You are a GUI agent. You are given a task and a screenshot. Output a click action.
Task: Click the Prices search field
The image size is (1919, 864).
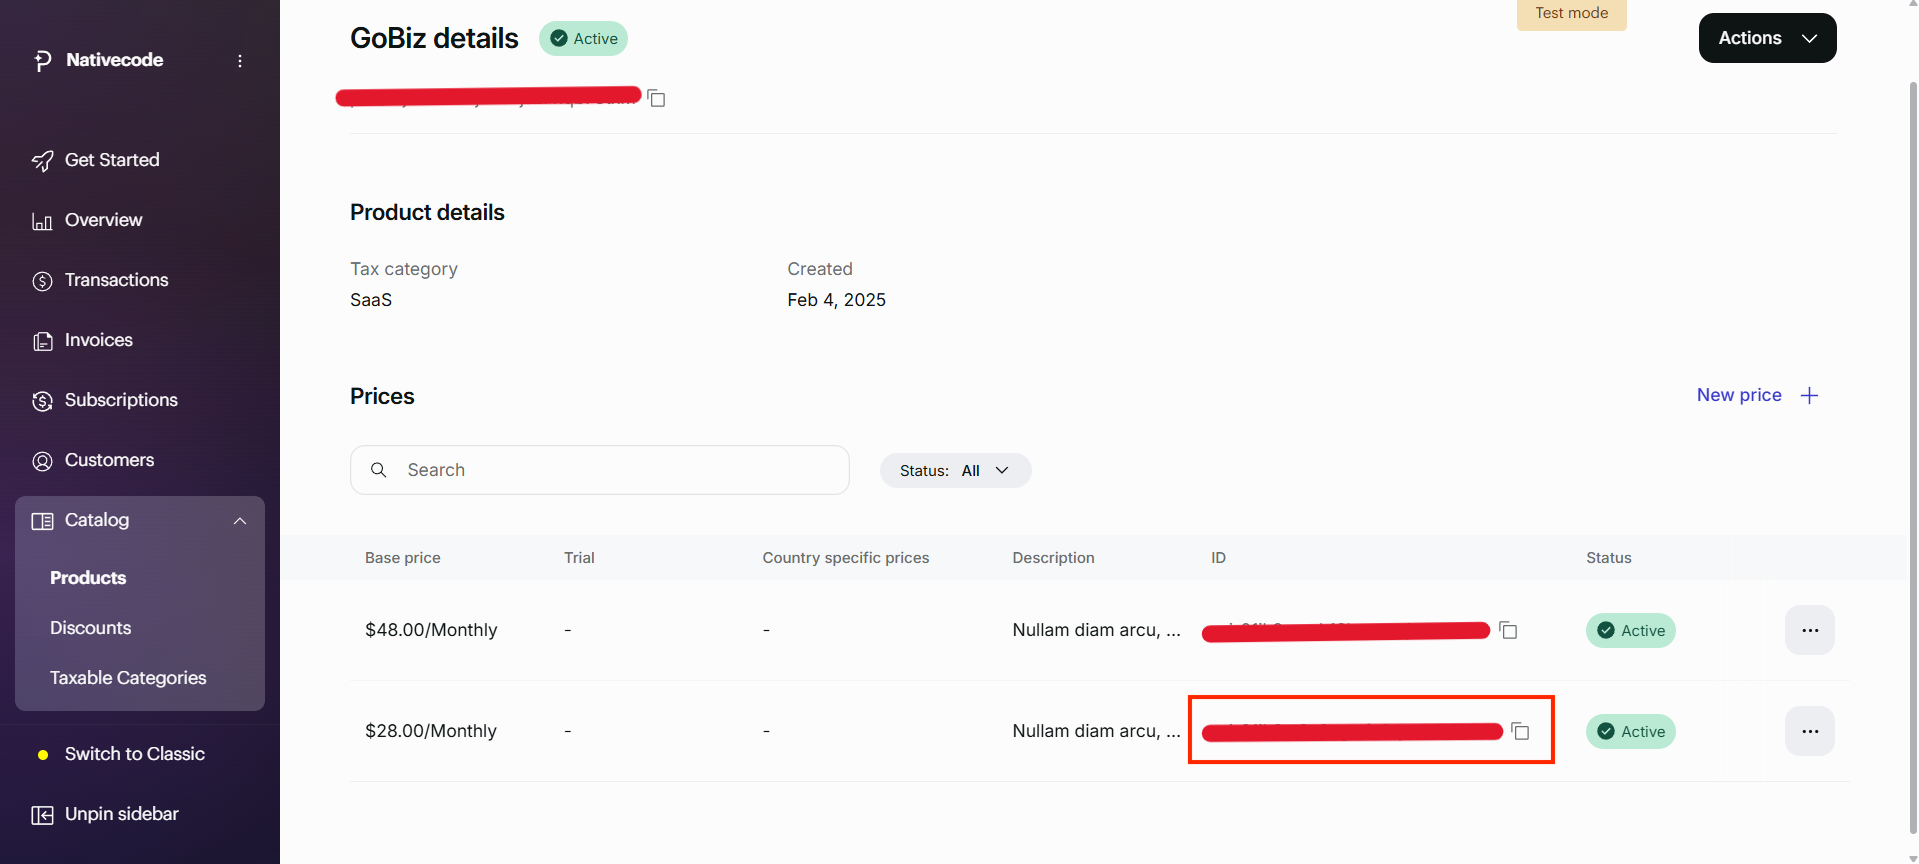[600, 470]
